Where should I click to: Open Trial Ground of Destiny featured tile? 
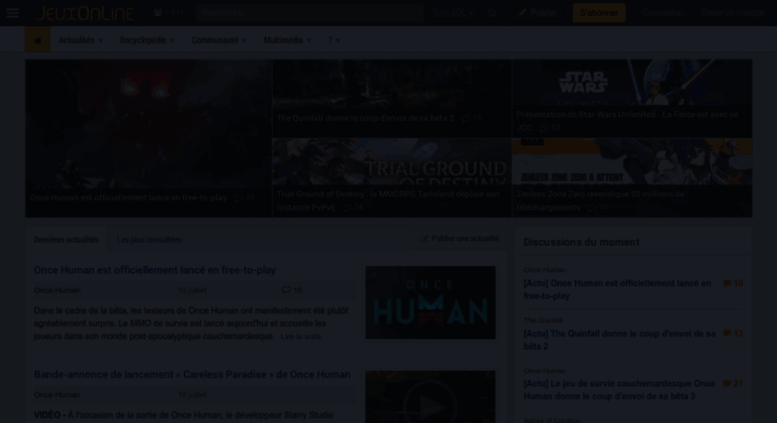[391, 178]
